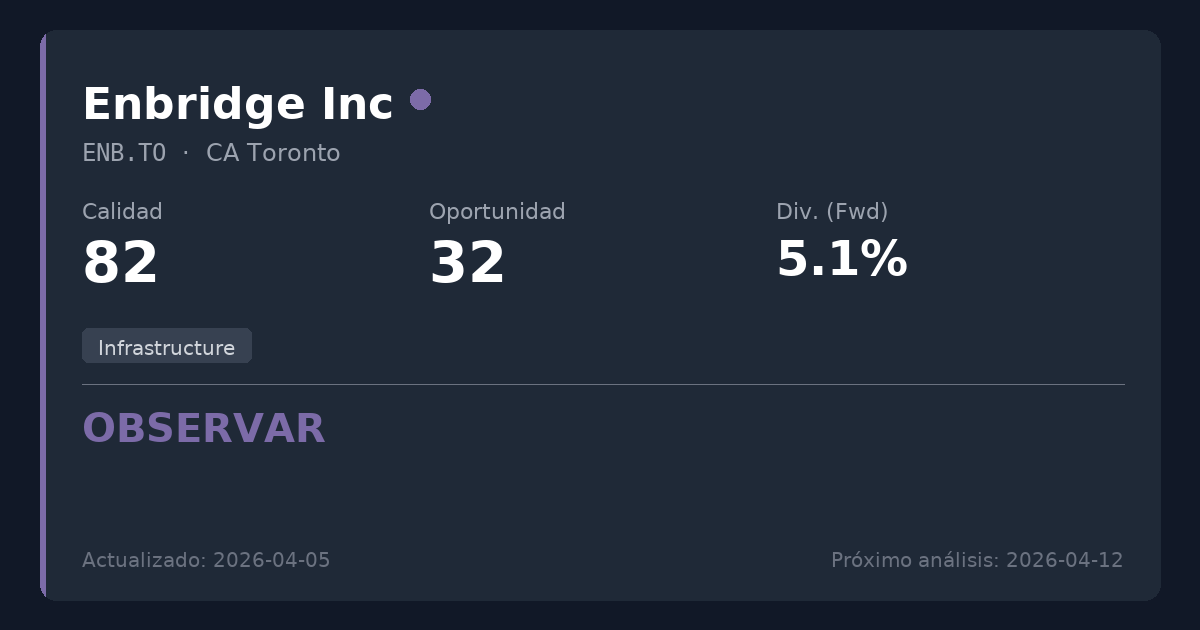
Task: Open the Enbridge Inc company title
Action: click(237, 105)
